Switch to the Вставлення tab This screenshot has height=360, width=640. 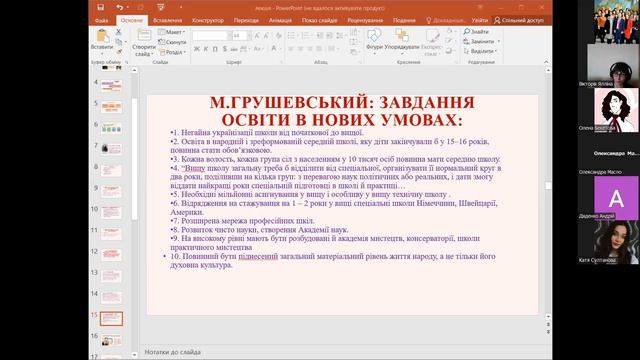[x=167, y=20]
